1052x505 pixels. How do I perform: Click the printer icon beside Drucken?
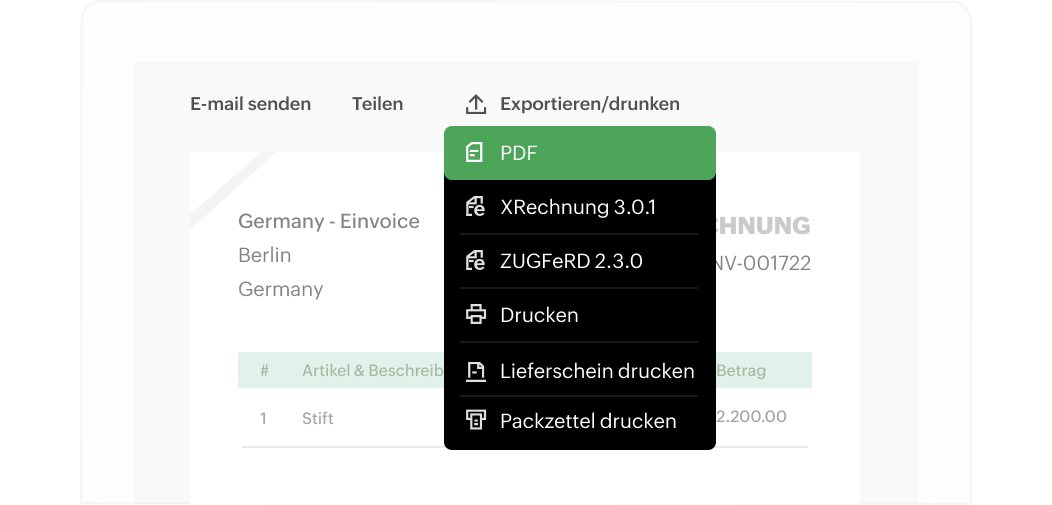(x=476, y=315)
